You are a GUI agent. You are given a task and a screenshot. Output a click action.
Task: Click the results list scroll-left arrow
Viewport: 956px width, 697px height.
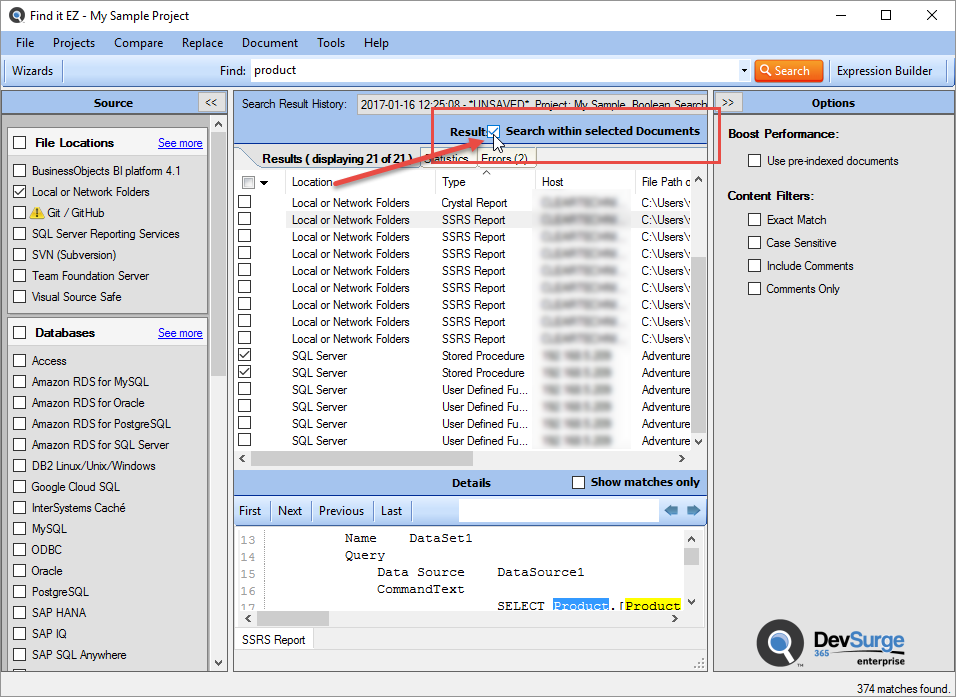point(243,458)
